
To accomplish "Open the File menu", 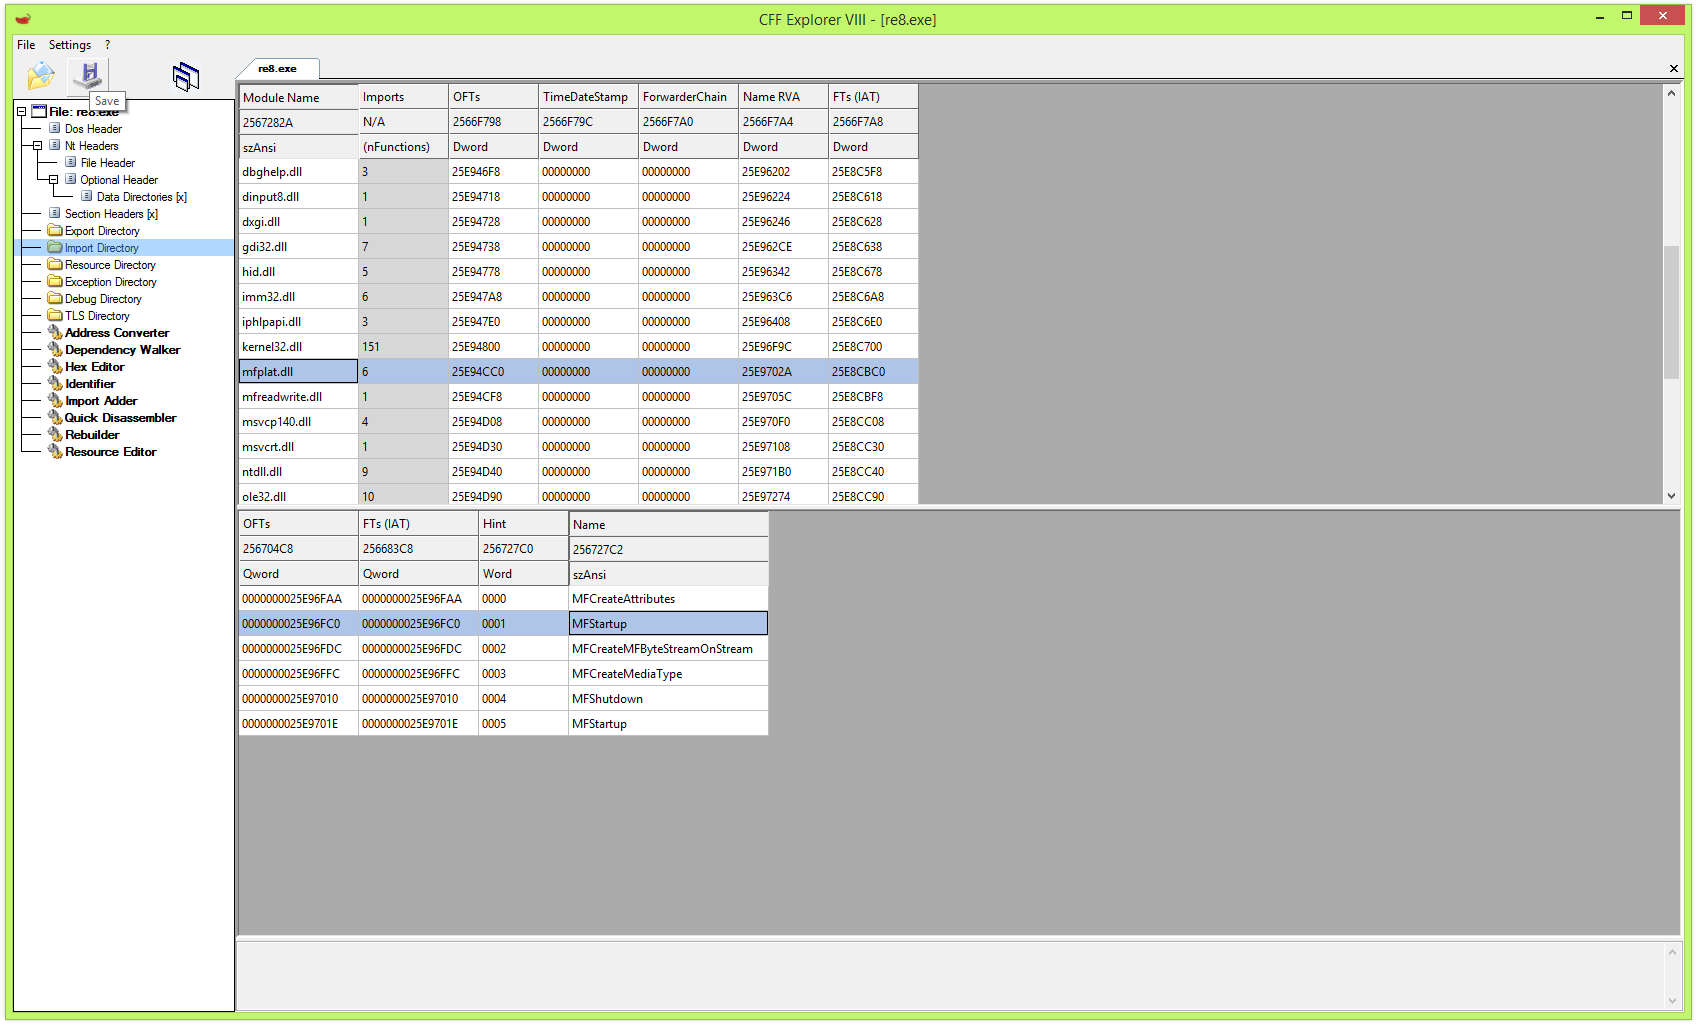I will 26,45.
